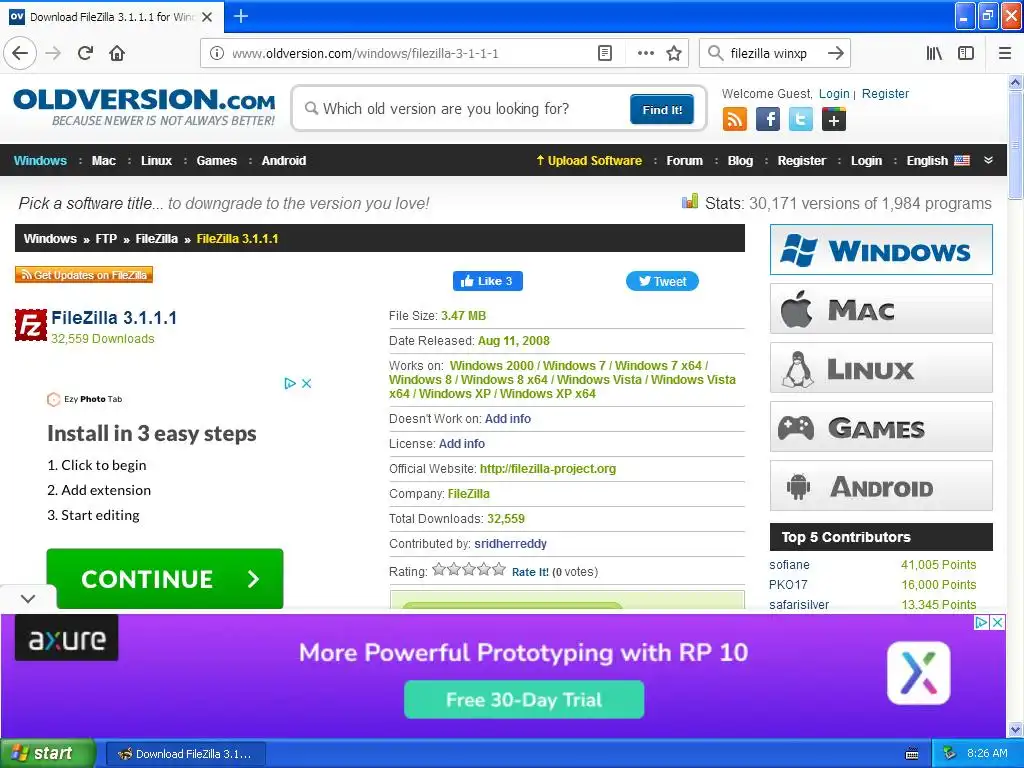Toggle reader view in address bar

coord(605,53)
